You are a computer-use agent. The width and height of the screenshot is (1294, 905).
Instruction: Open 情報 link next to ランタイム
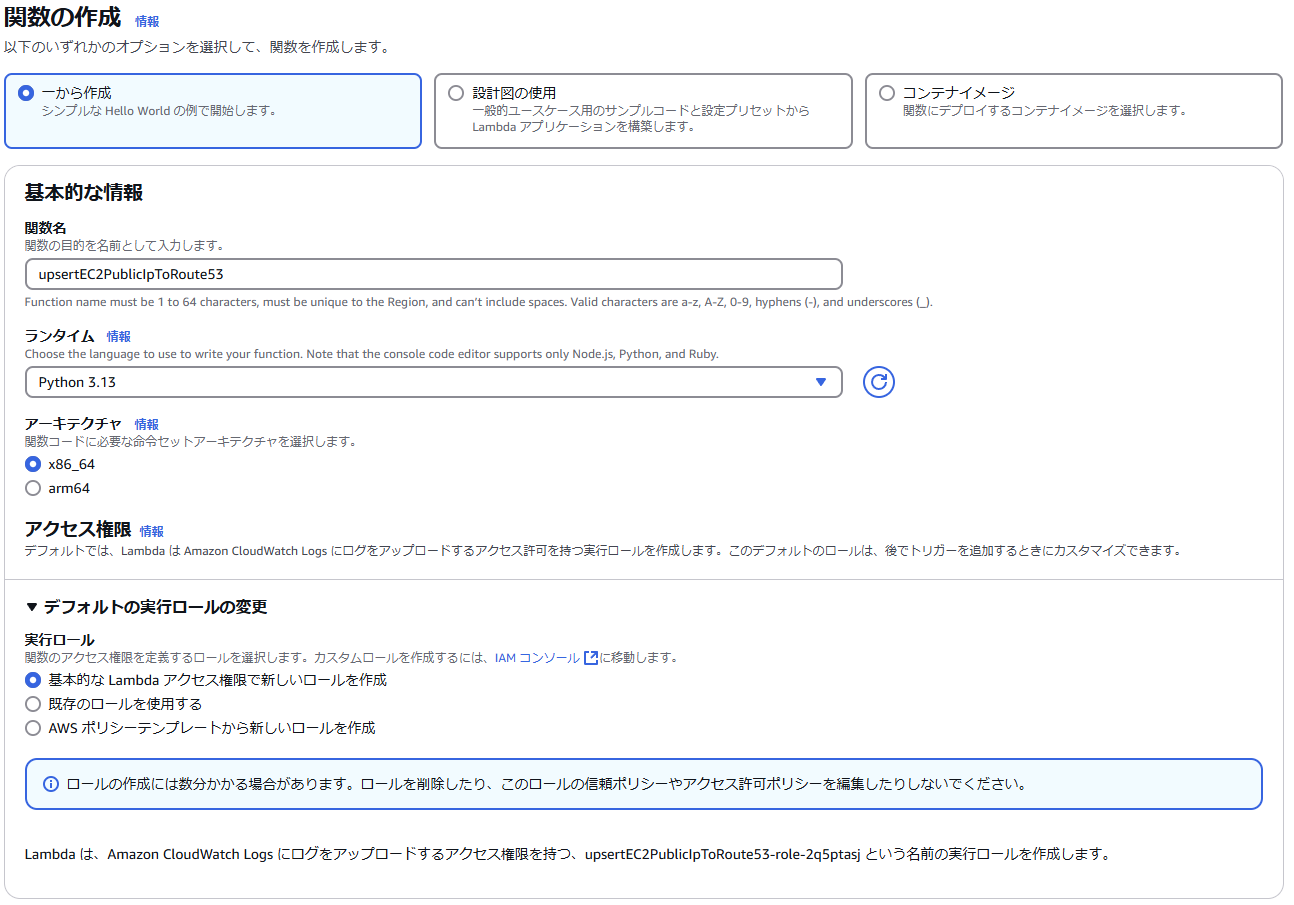click(119, 337)
